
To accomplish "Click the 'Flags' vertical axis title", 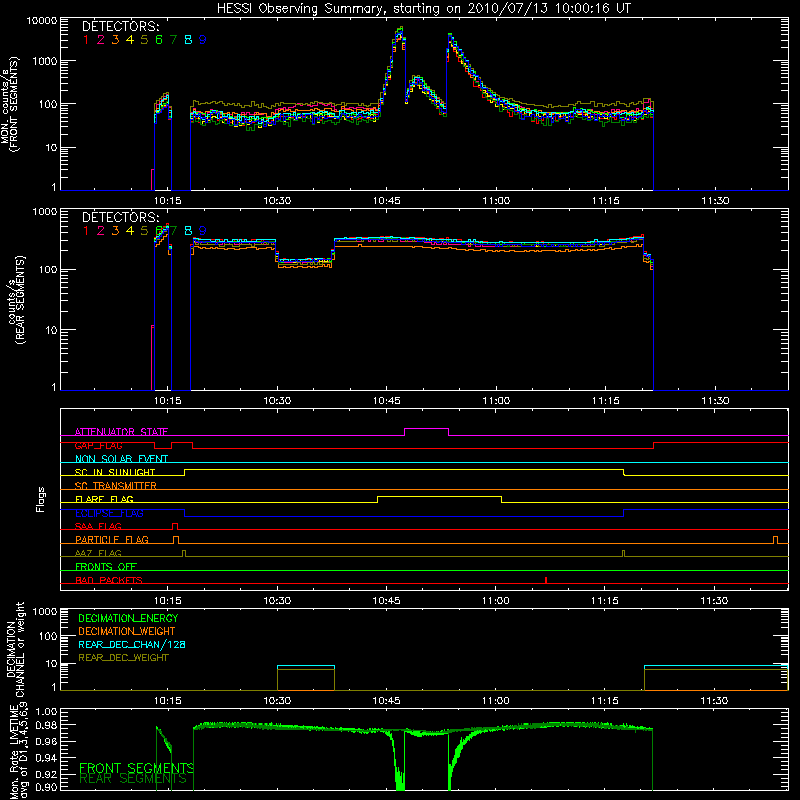I will 41,499.
